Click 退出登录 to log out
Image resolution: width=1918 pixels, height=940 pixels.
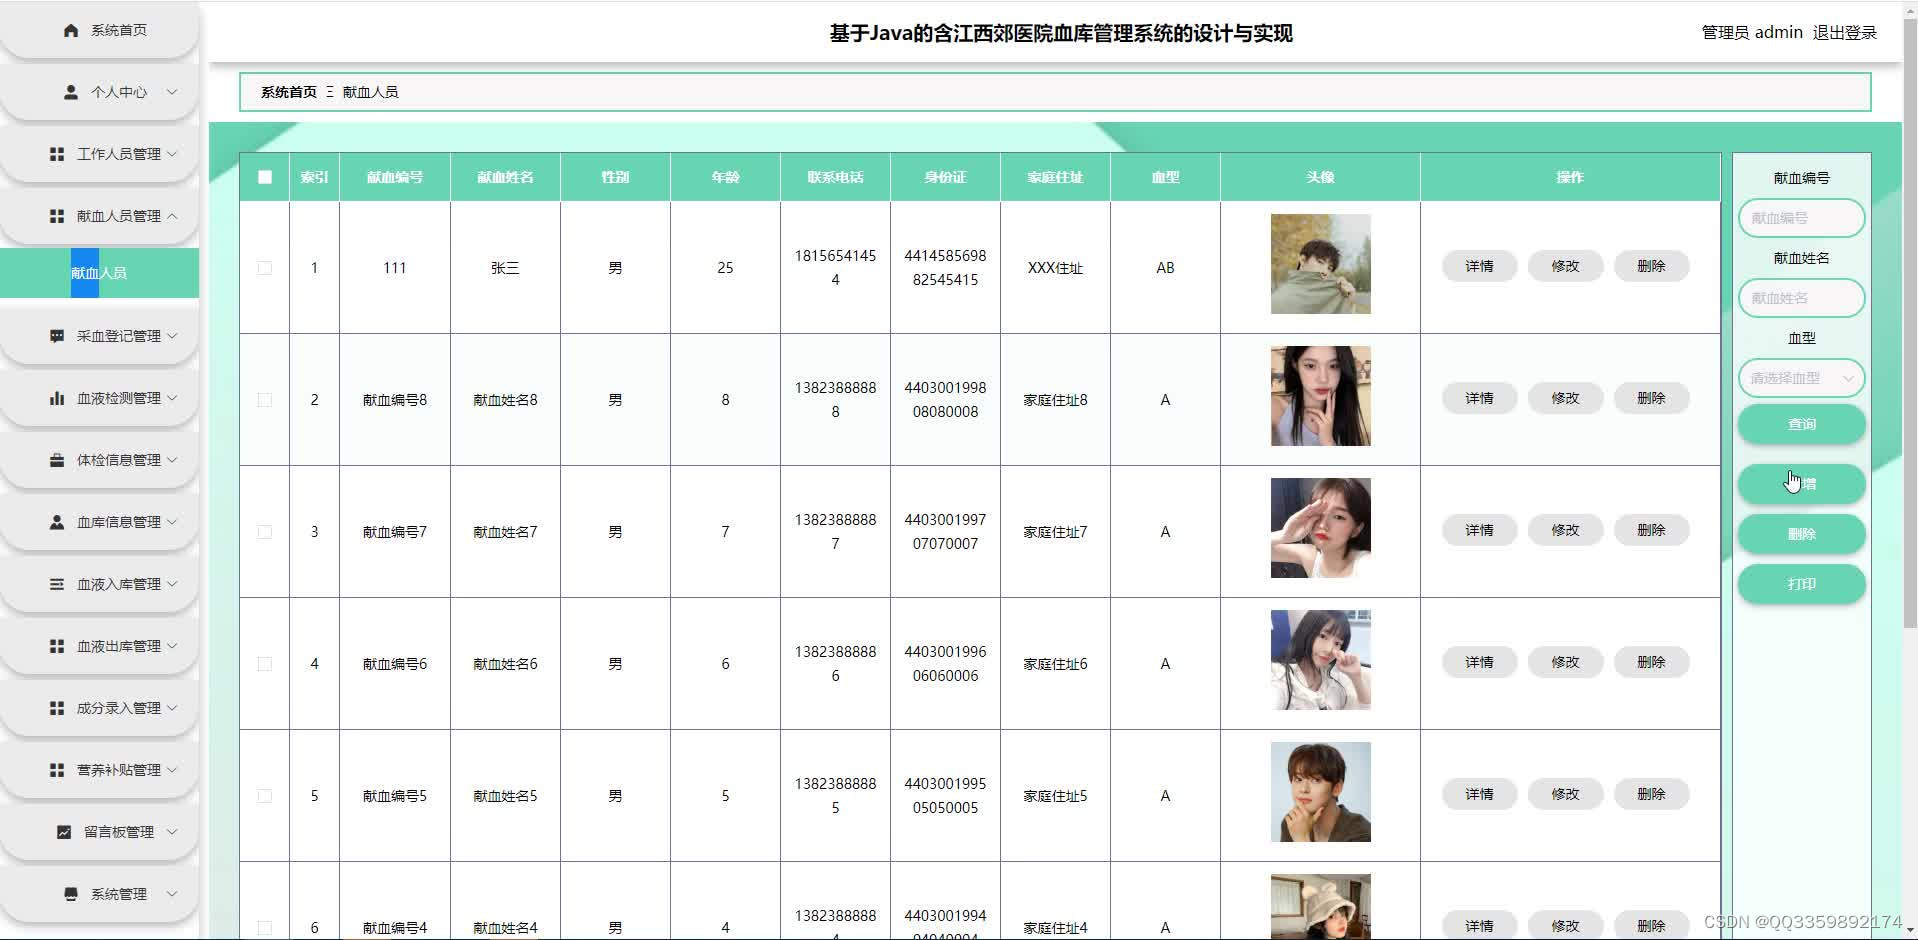tap(1844, 32)
